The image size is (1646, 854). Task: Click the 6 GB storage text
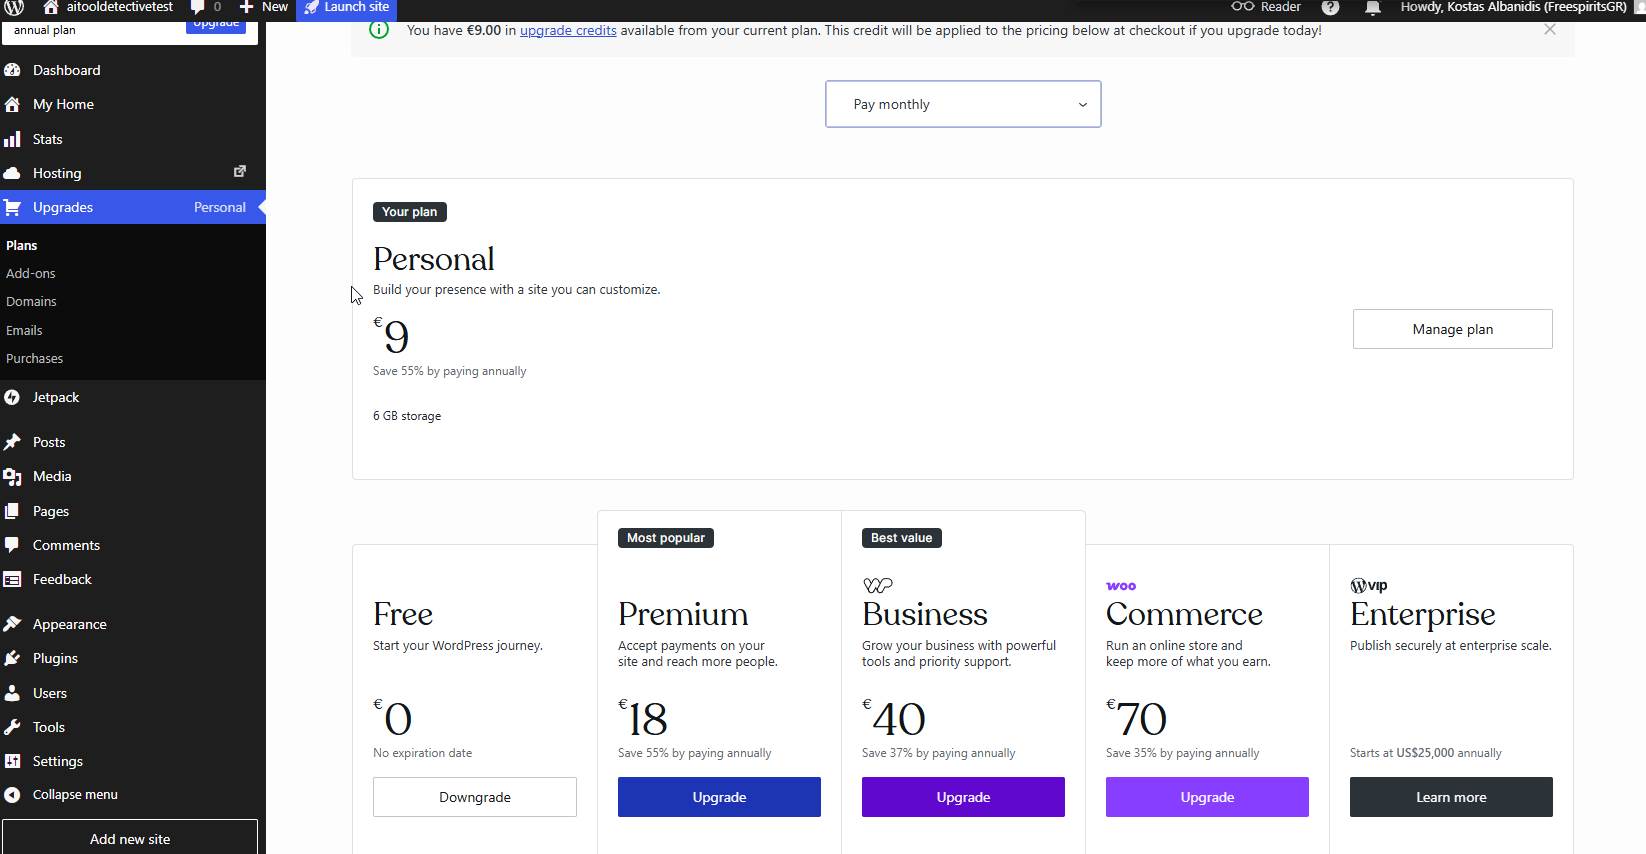[x=407, y=416]
